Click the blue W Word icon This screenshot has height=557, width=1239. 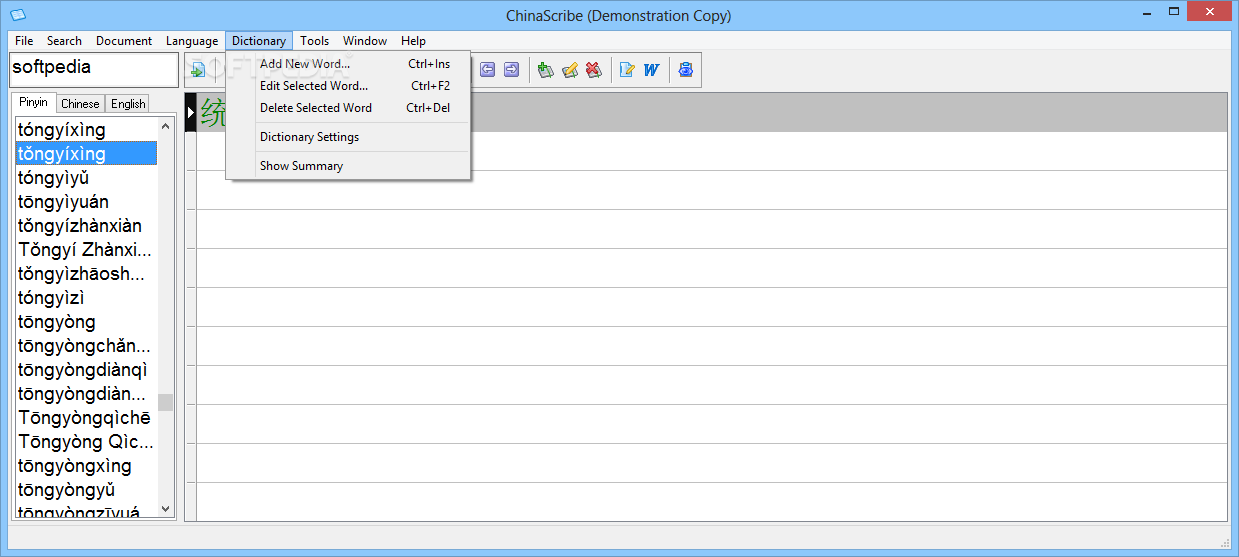pyautogui.click(x=651, y=70)
